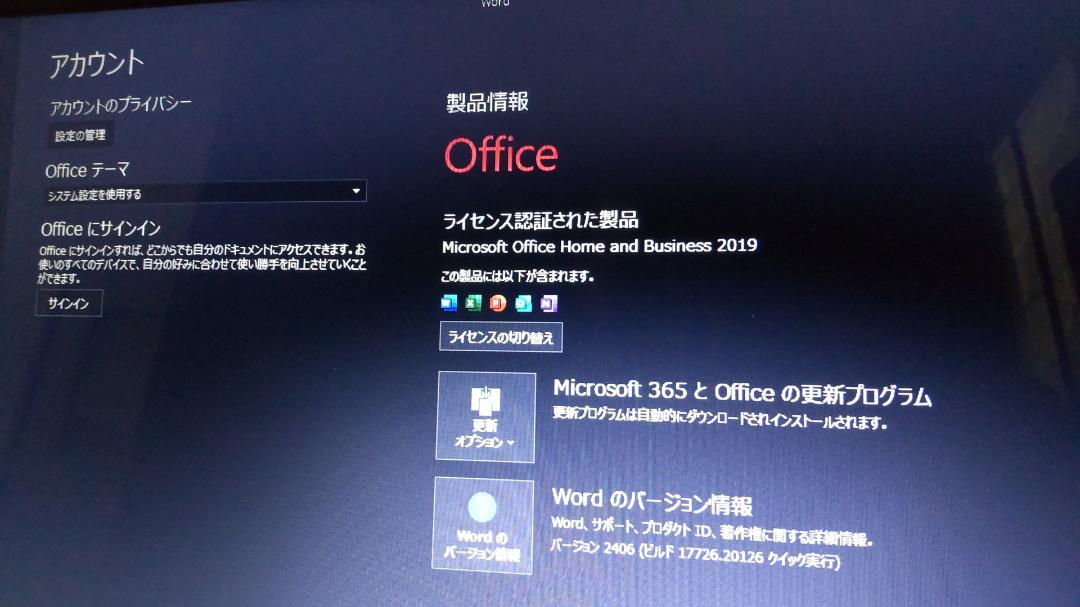Click the バージョン 2406 build text

point(694,553)
